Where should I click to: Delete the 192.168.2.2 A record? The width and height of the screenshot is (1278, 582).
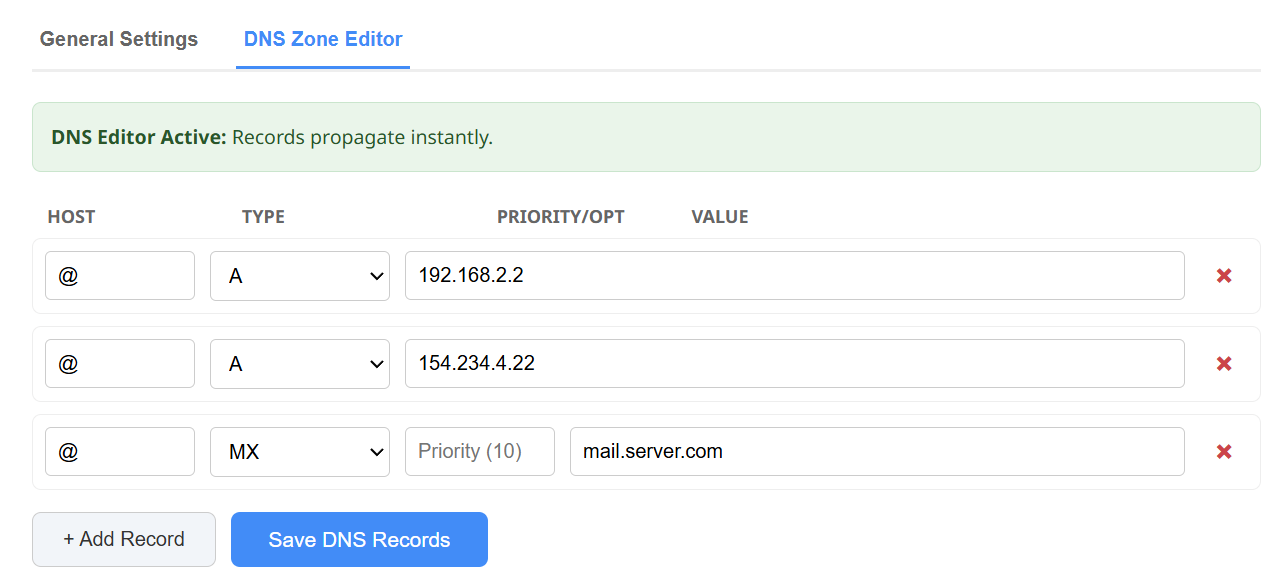tap(1223, 276)
